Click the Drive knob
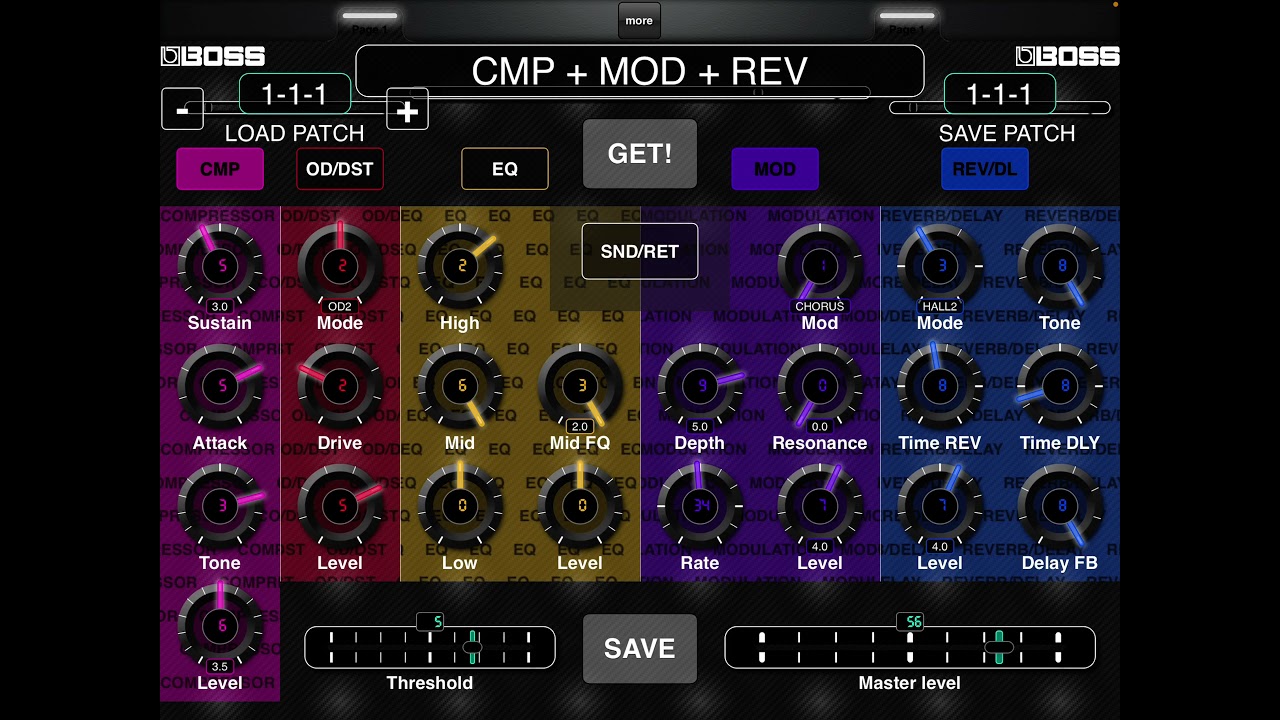 (340, 386)
